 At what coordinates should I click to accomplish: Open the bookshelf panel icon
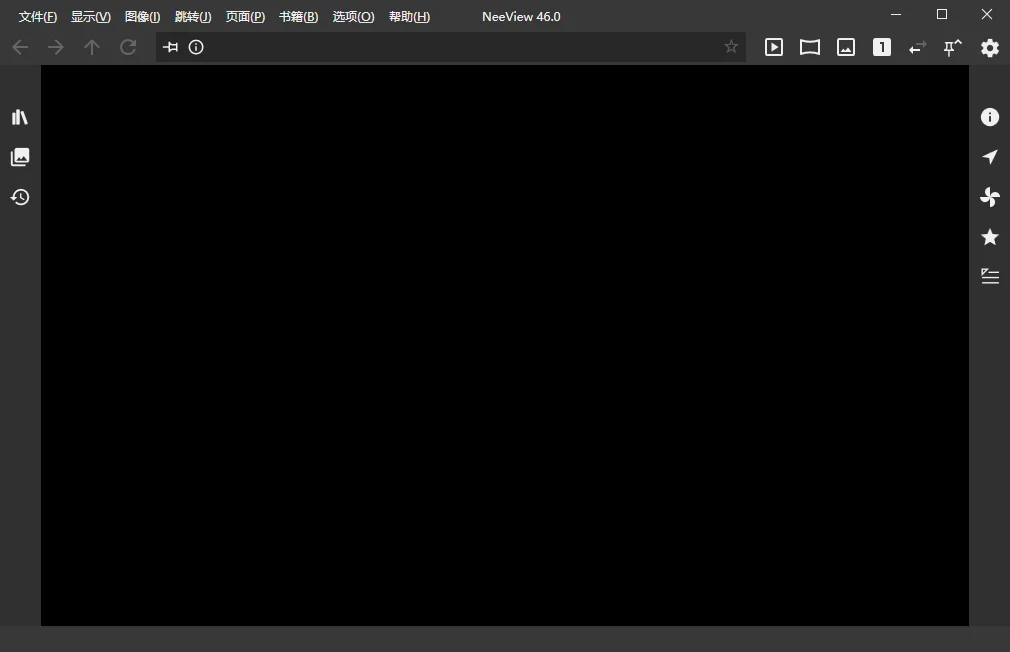coord(20,117)
